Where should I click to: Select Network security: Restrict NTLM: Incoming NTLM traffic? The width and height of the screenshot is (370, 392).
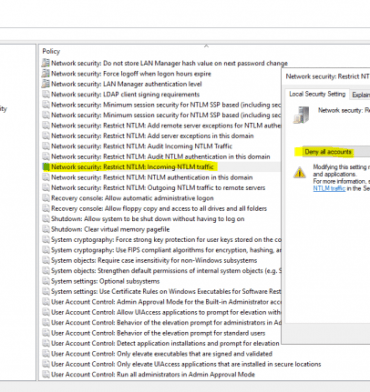(x=132, y=167)
